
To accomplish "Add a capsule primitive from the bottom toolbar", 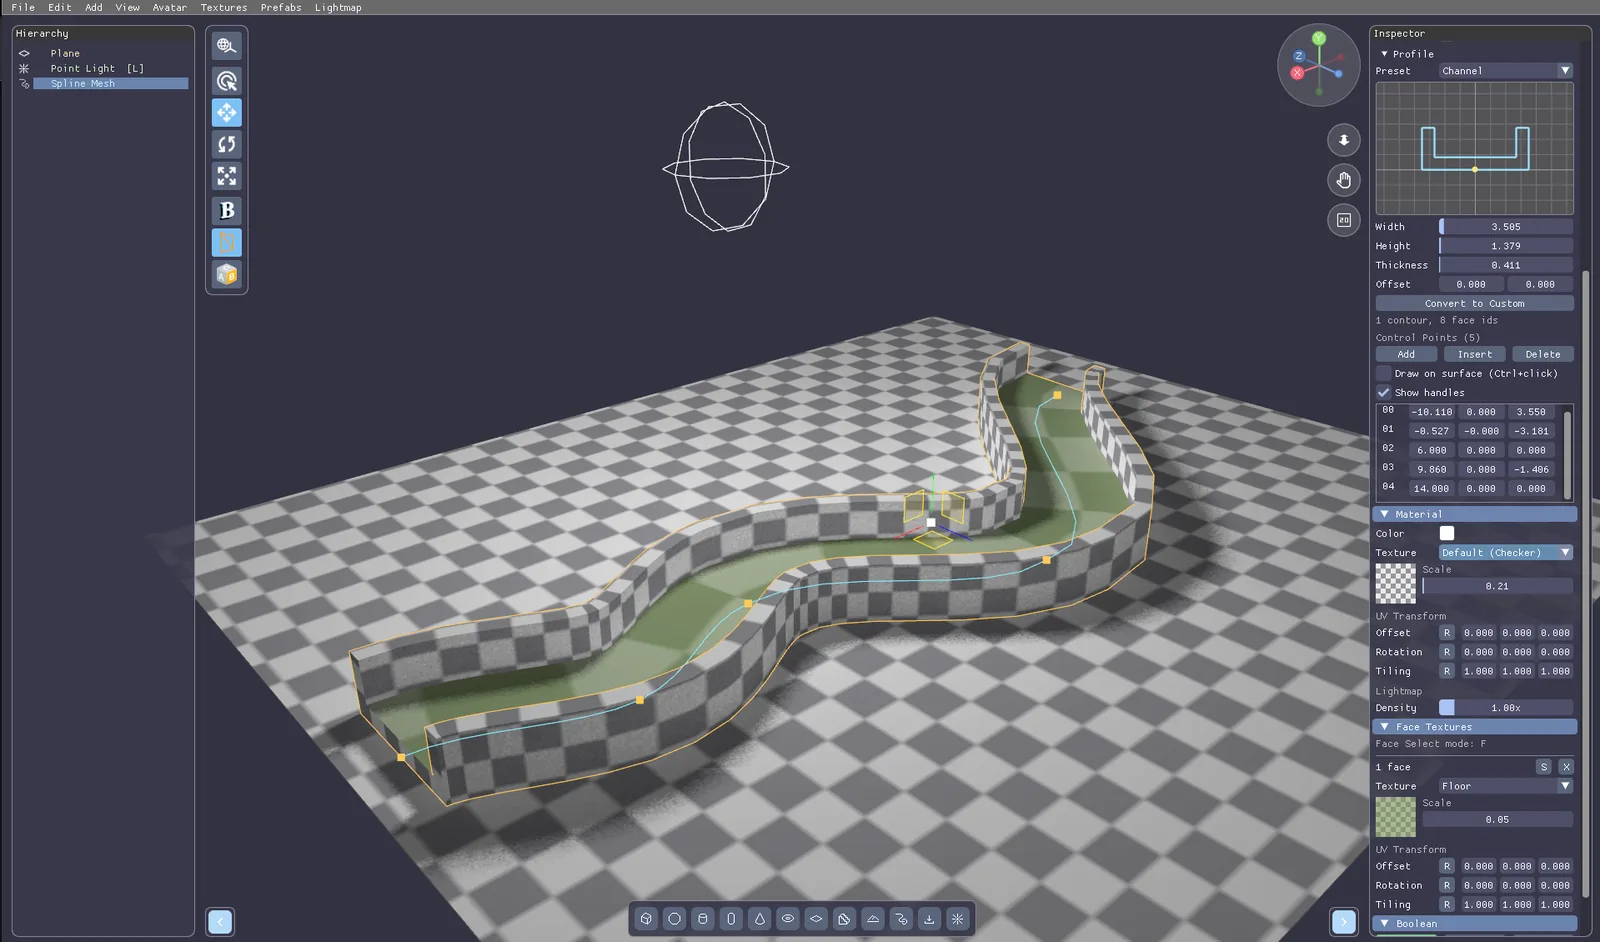I will (x=731, y=919).
